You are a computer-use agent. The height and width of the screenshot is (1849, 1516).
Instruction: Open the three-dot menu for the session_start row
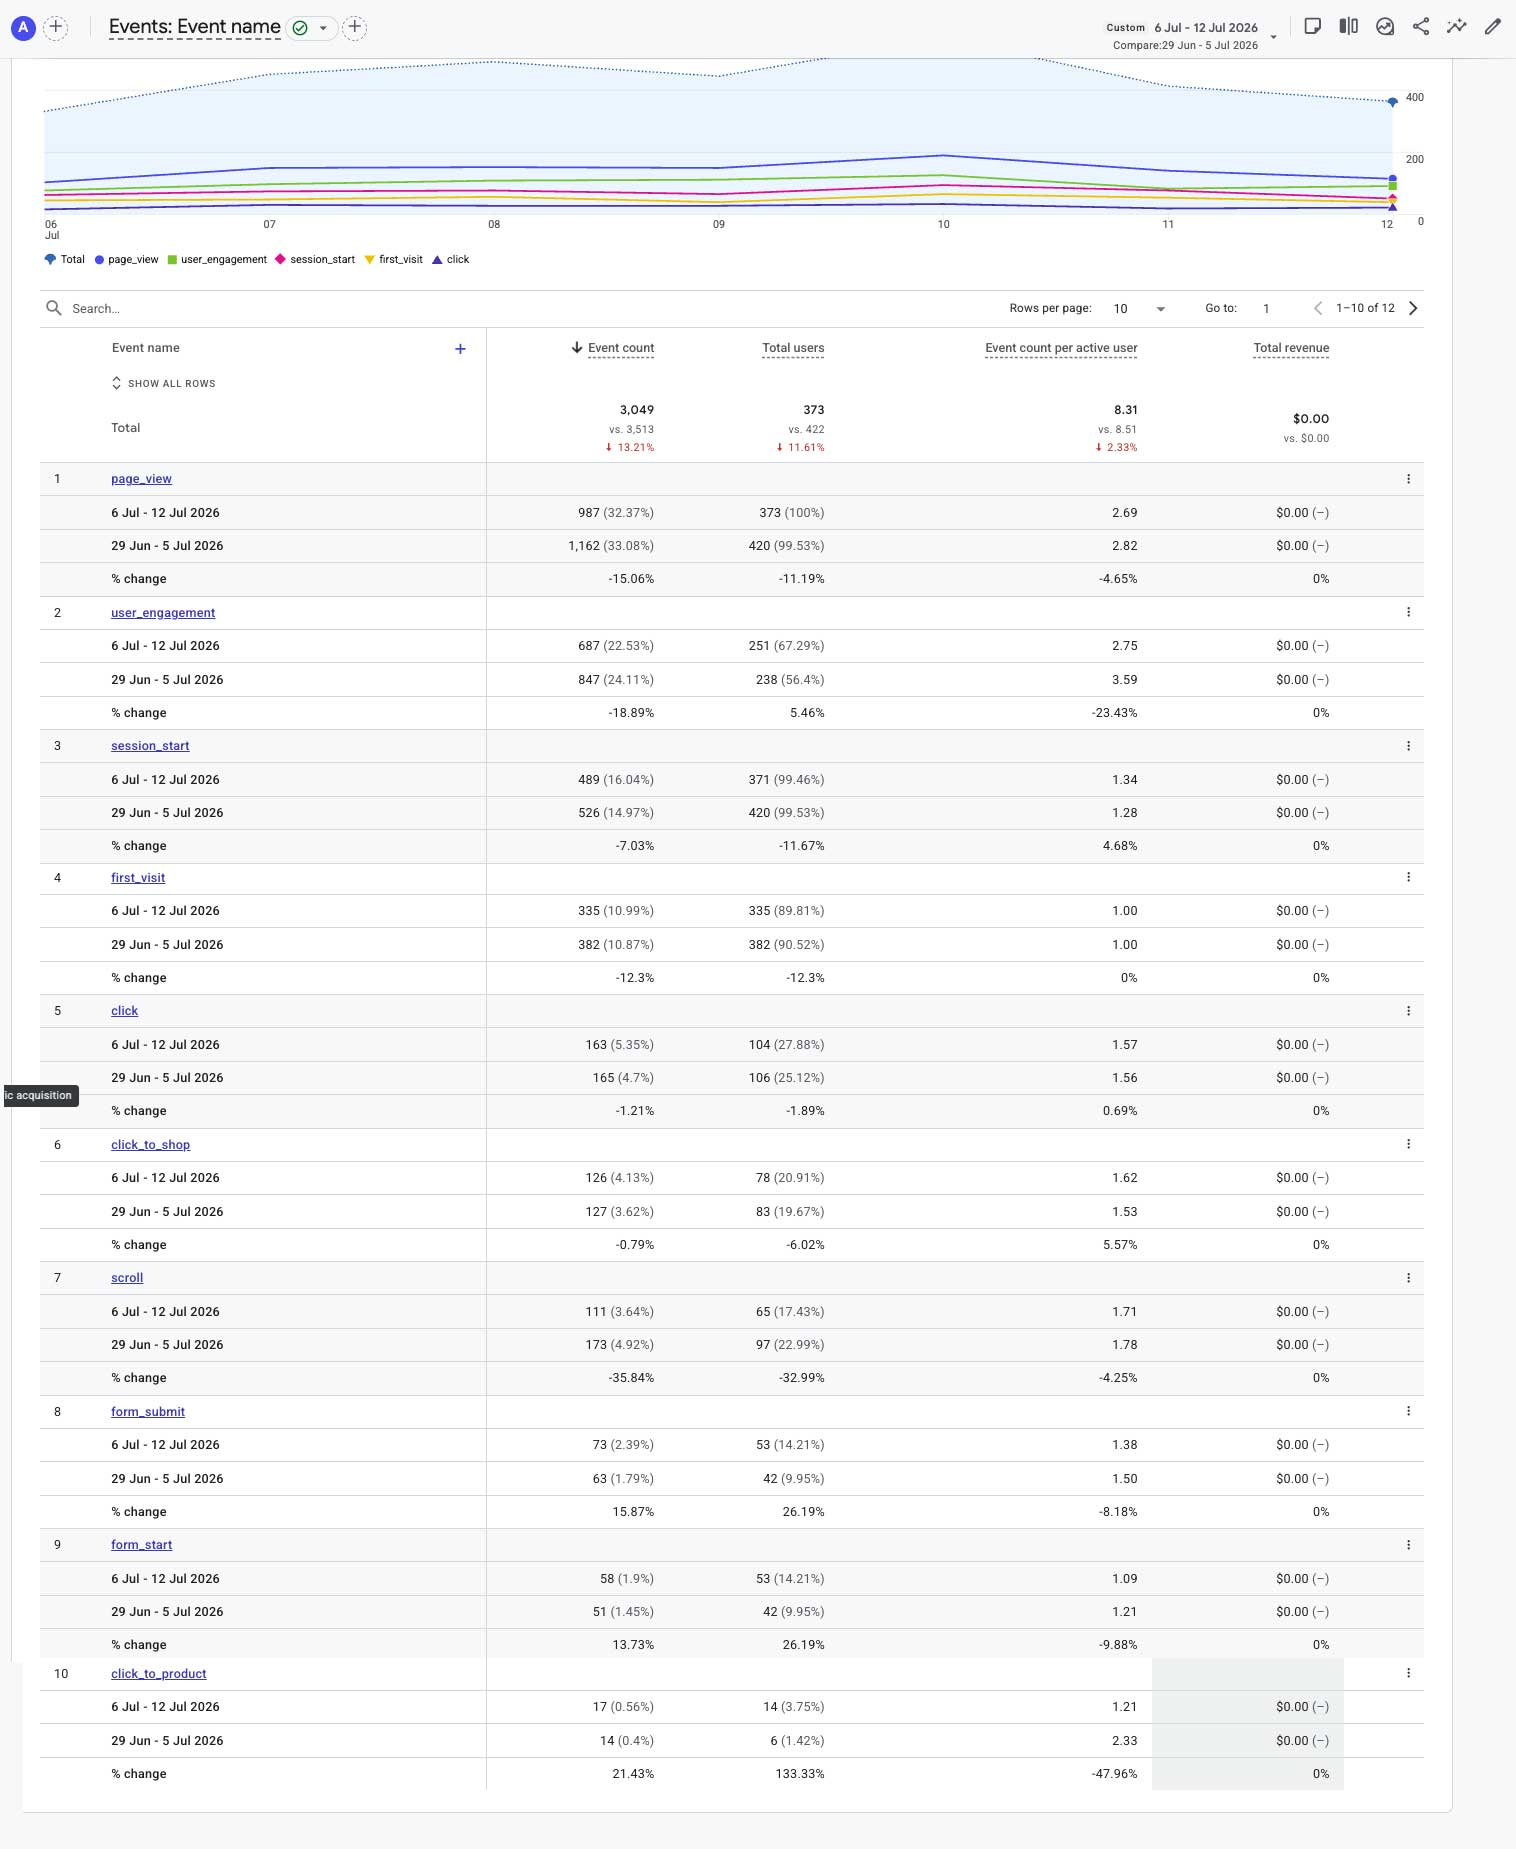point(1408,746)
